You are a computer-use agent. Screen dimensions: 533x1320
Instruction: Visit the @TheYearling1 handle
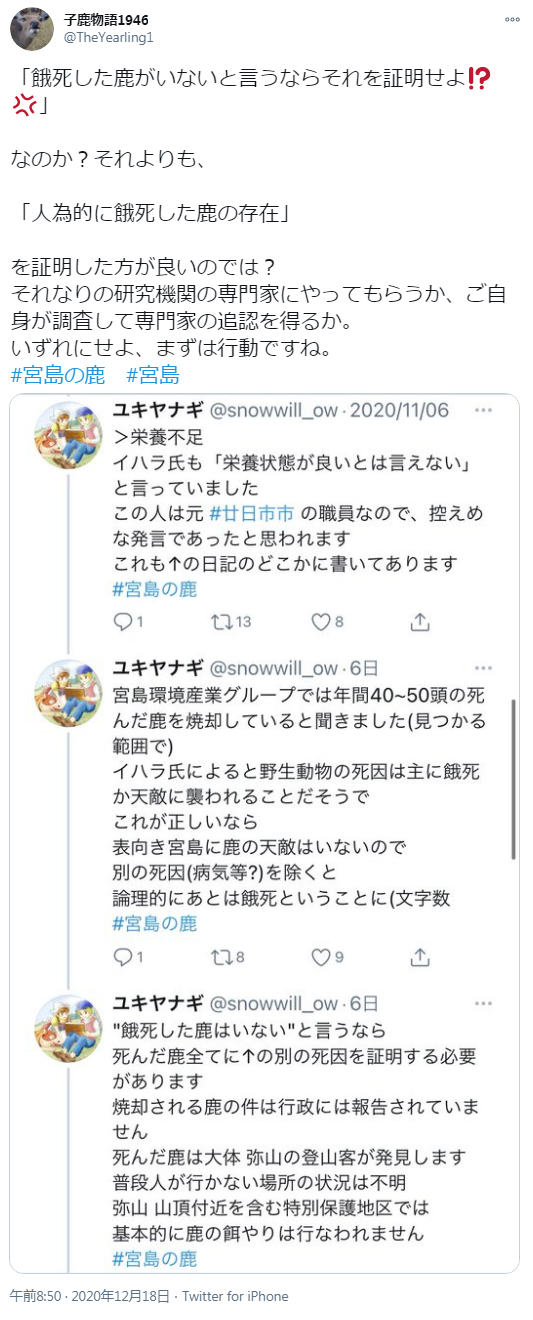pos(106,37)
